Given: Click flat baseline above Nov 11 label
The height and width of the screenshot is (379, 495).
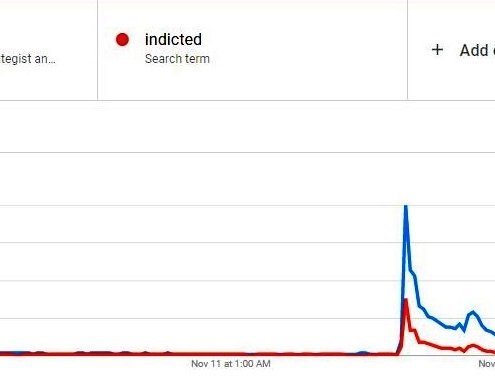Looking at the screenshot, I should click(231, 354).
